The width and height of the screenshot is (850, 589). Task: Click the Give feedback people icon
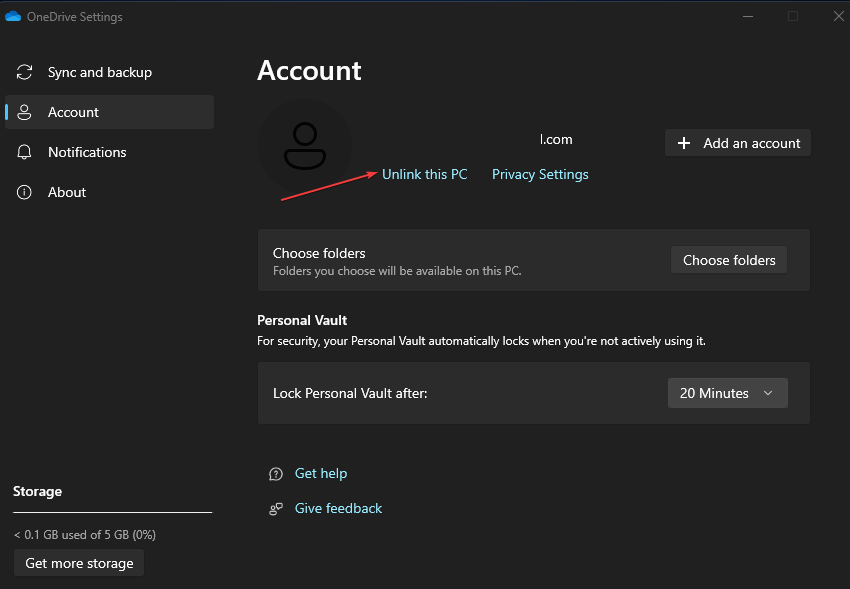pyautogui.click(x=276, y=509)
